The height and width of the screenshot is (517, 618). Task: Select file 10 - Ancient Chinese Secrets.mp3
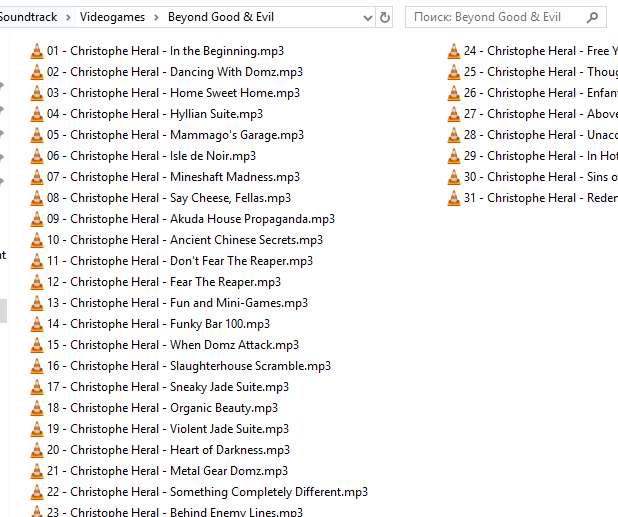[x=177, y=240]
